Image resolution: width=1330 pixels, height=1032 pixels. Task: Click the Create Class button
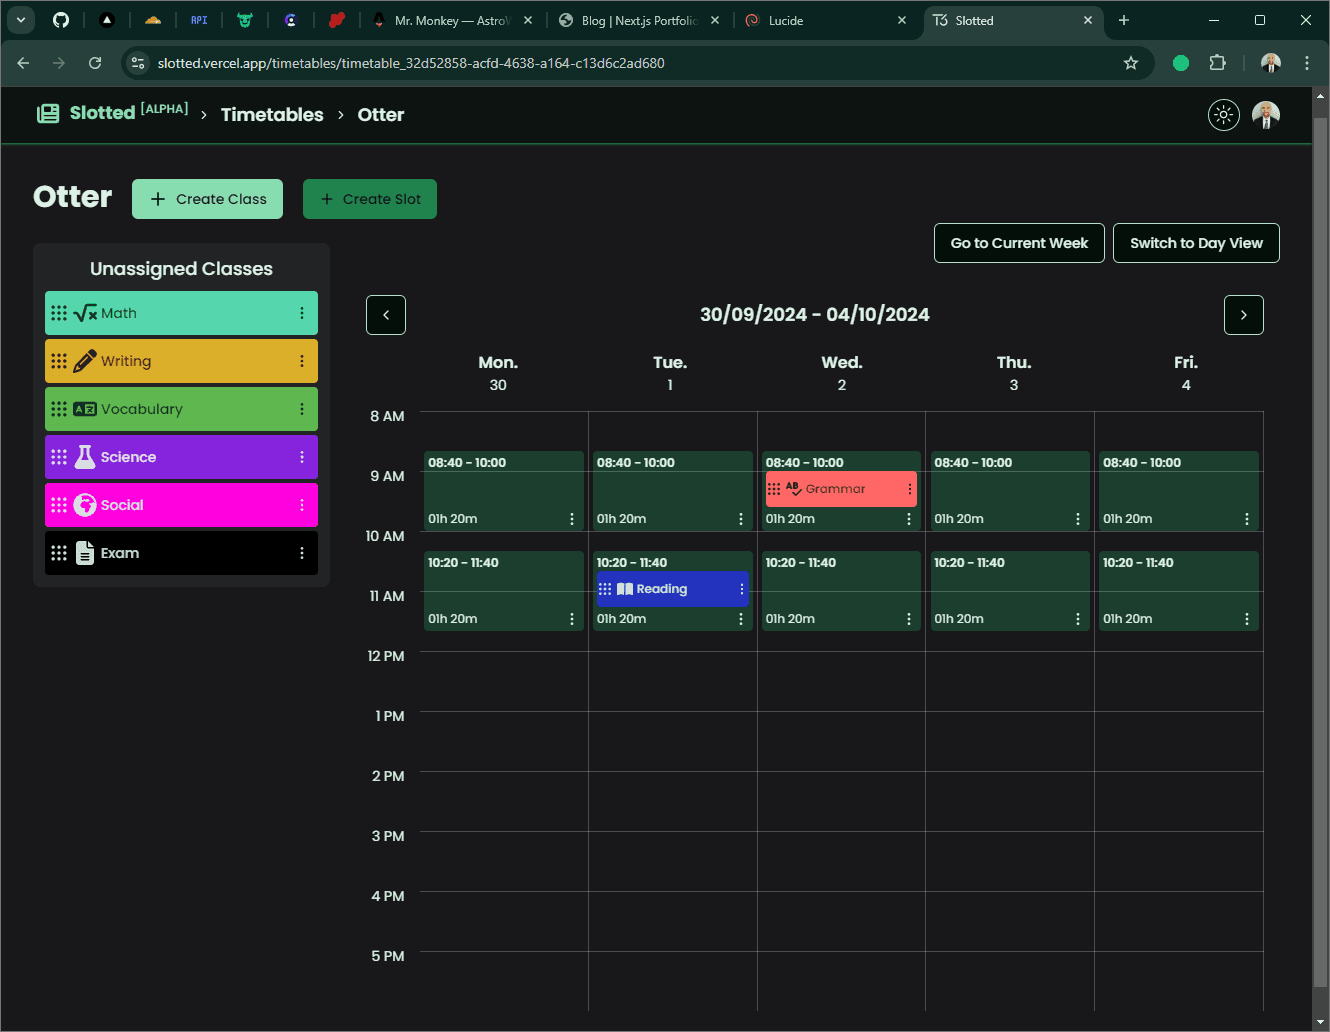click(207, 199)
